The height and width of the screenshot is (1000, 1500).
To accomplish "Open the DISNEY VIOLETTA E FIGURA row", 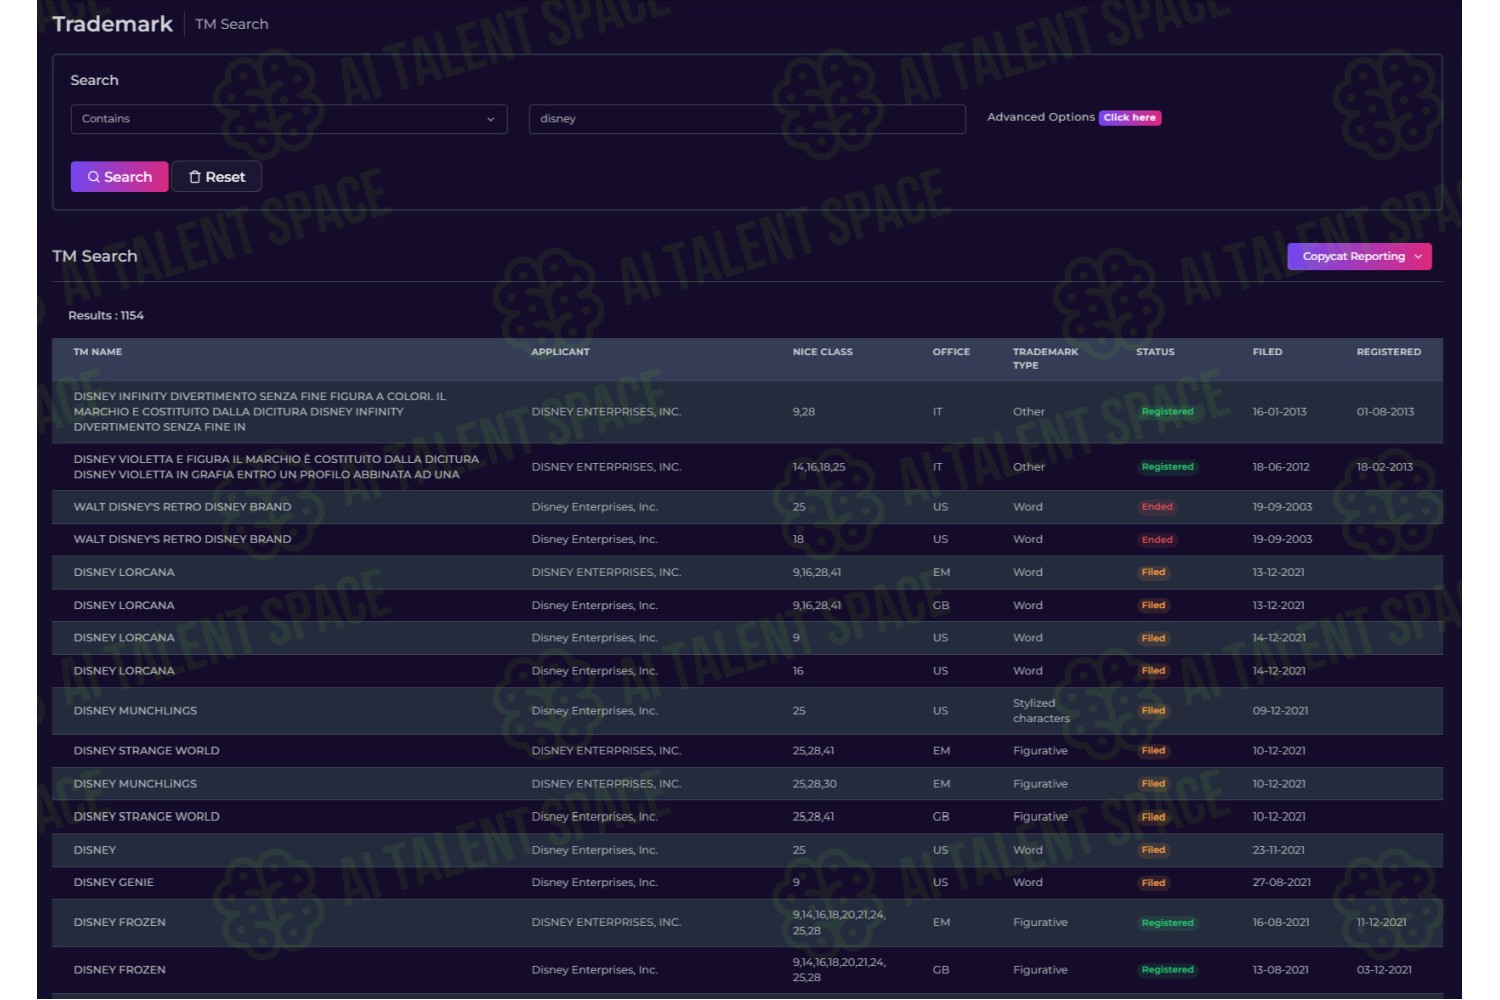I will point(747,467).
